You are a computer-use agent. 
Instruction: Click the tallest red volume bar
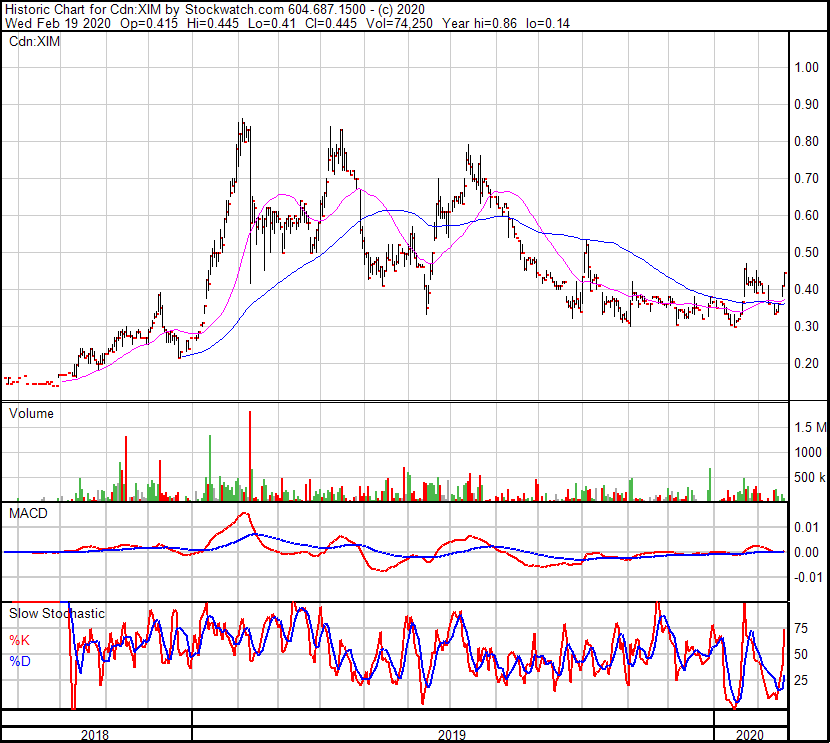[x=250, y=456]
